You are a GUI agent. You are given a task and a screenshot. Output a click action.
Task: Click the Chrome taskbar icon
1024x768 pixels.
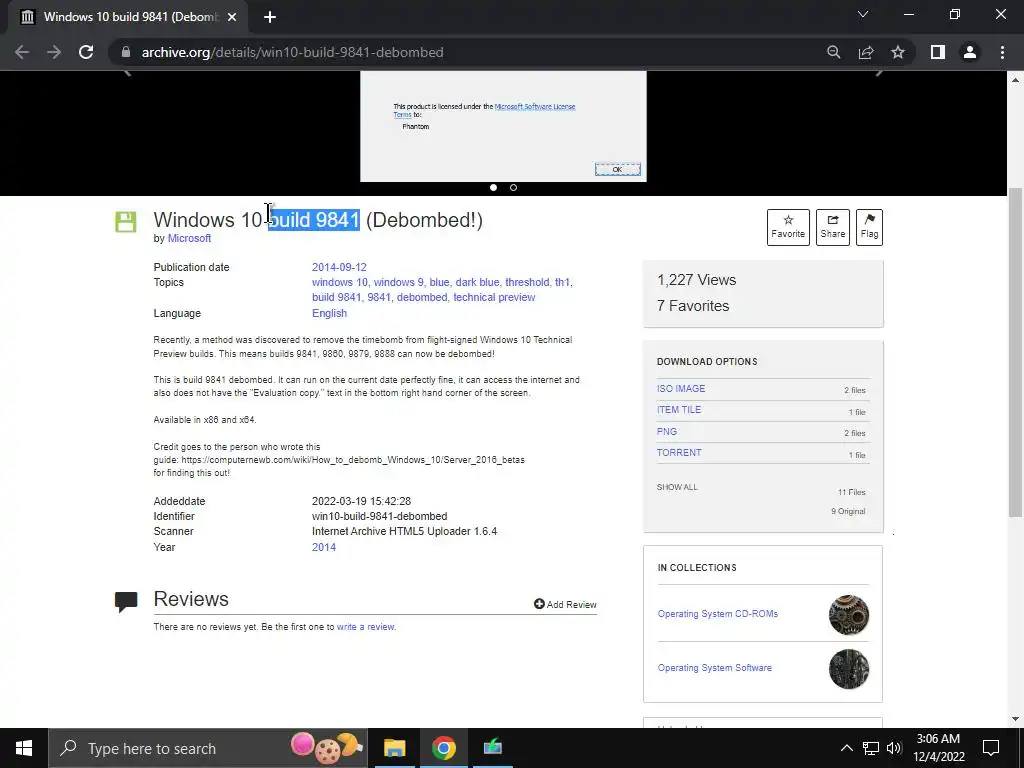tap(443, 748)
